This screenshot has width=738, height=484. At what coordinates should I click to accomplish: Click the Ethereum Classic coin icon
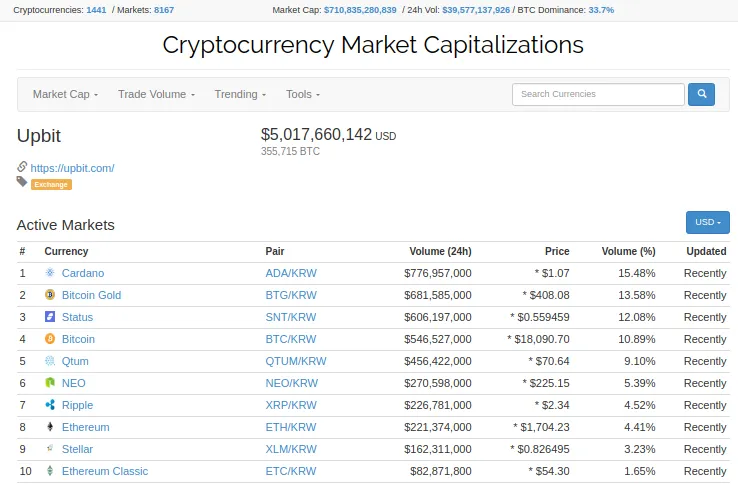coord(50,470)
